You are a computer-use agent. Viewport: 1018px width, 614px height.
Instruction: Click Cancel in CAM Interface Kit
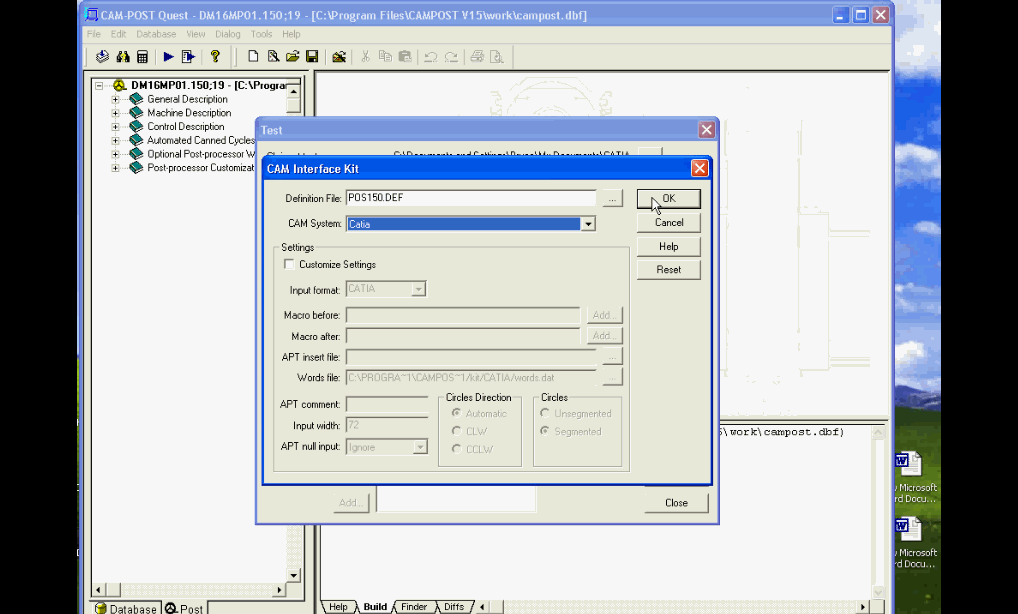tap(669, 223)
